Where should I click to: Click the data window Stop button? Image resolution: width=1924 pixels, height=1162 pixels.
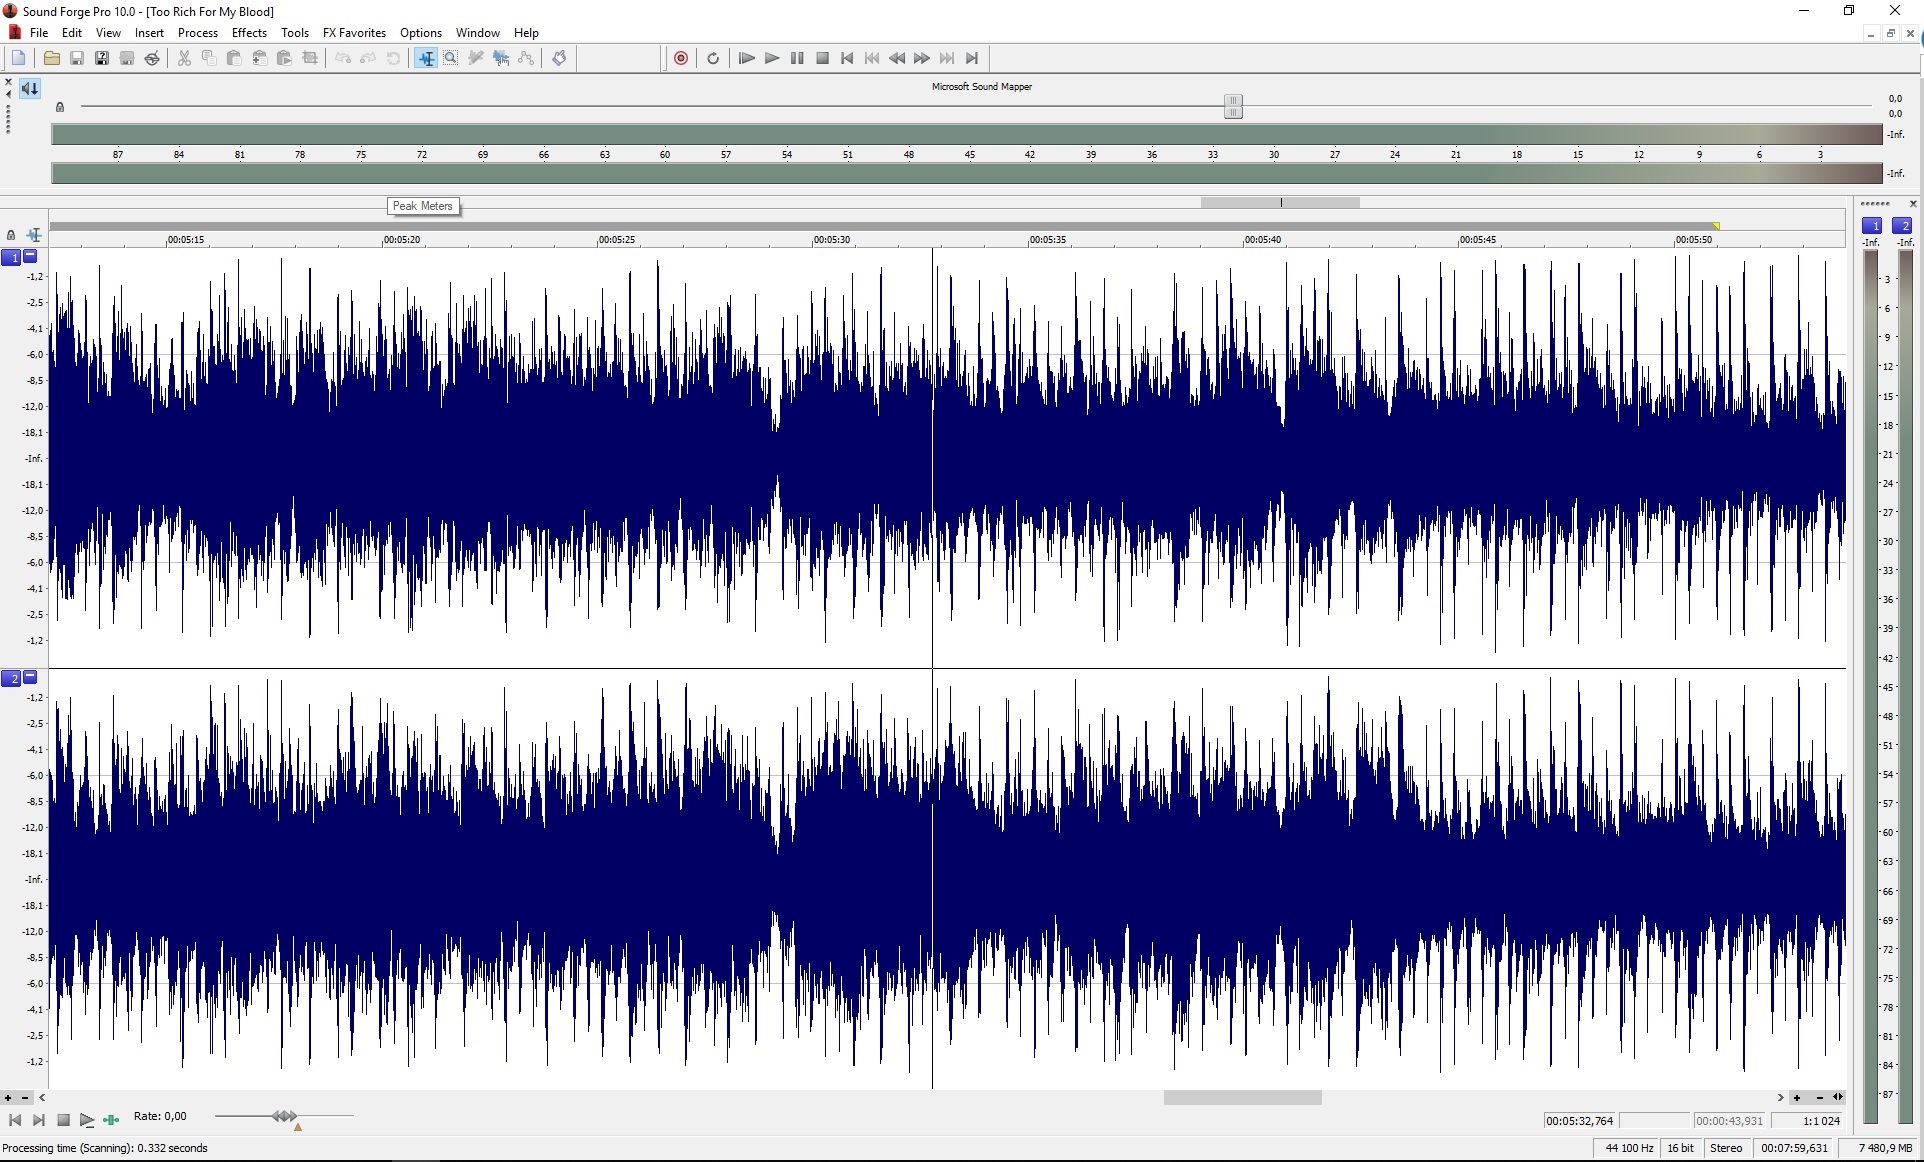pos(63,1120)
